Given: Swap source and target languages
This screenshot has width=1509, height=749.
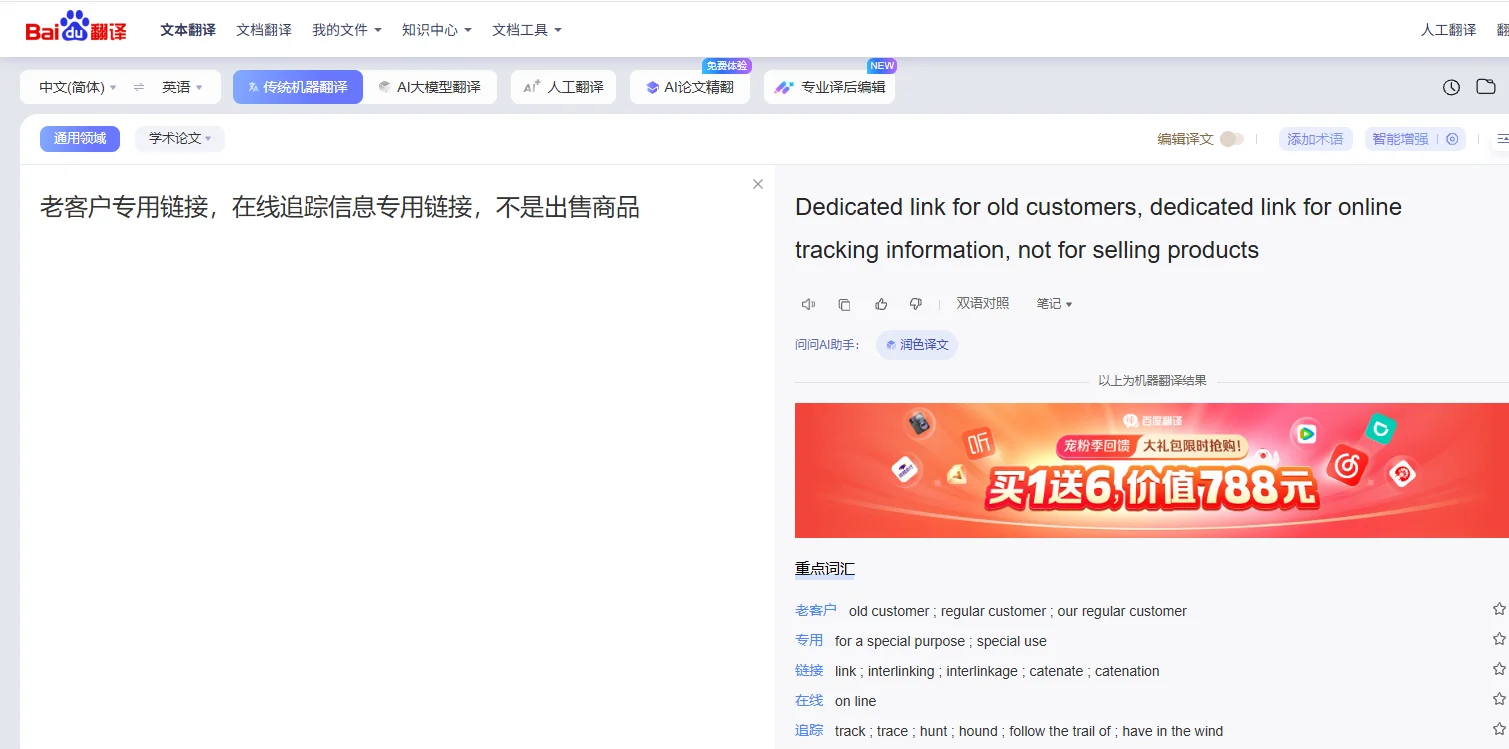Looking at the screenshot, I should (139, 87).
